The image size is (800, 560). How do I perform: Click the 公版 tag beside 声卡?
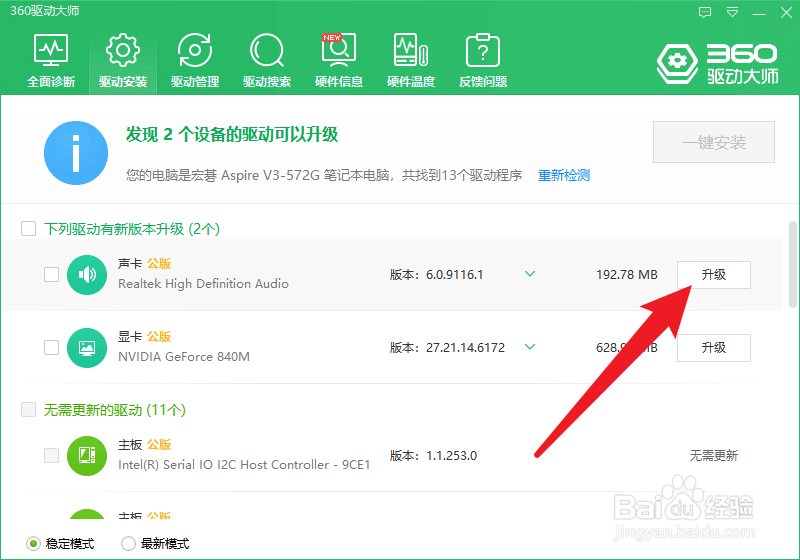159,264
